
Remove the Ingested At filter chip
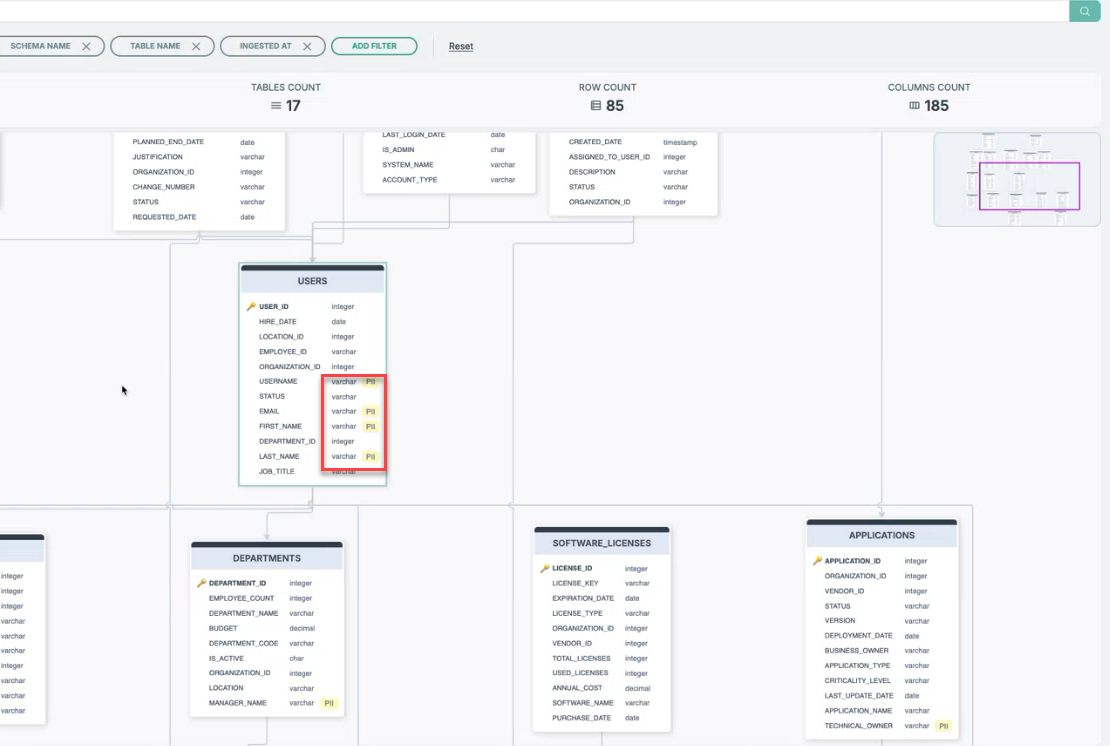point(307,46)
